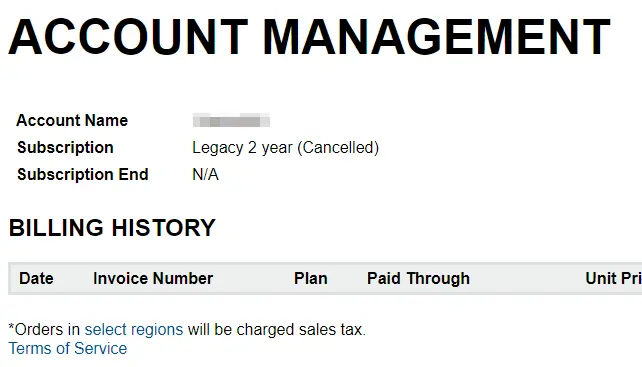Viewport: 642px width, 367px height.
Task: Open the select regions link
Action: tap(133, 329)
